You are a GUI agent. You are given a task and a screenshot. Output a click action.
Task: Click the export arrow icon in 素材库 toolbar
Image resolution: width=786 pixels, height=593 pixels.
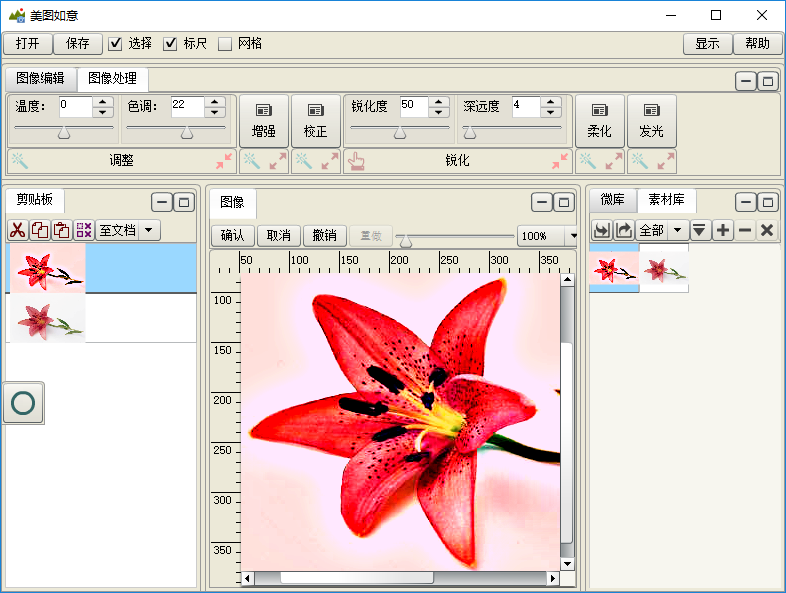click(x=624, y=231)
